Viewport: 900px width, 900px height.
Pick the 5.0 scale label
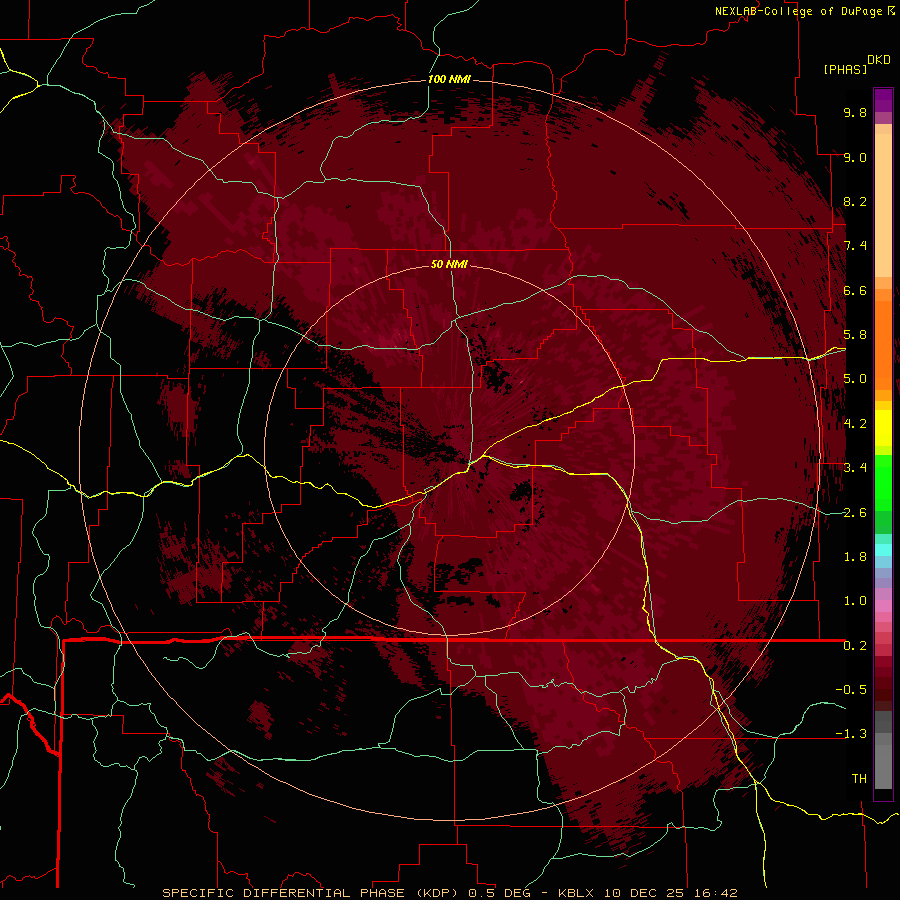tap(855, 379)
